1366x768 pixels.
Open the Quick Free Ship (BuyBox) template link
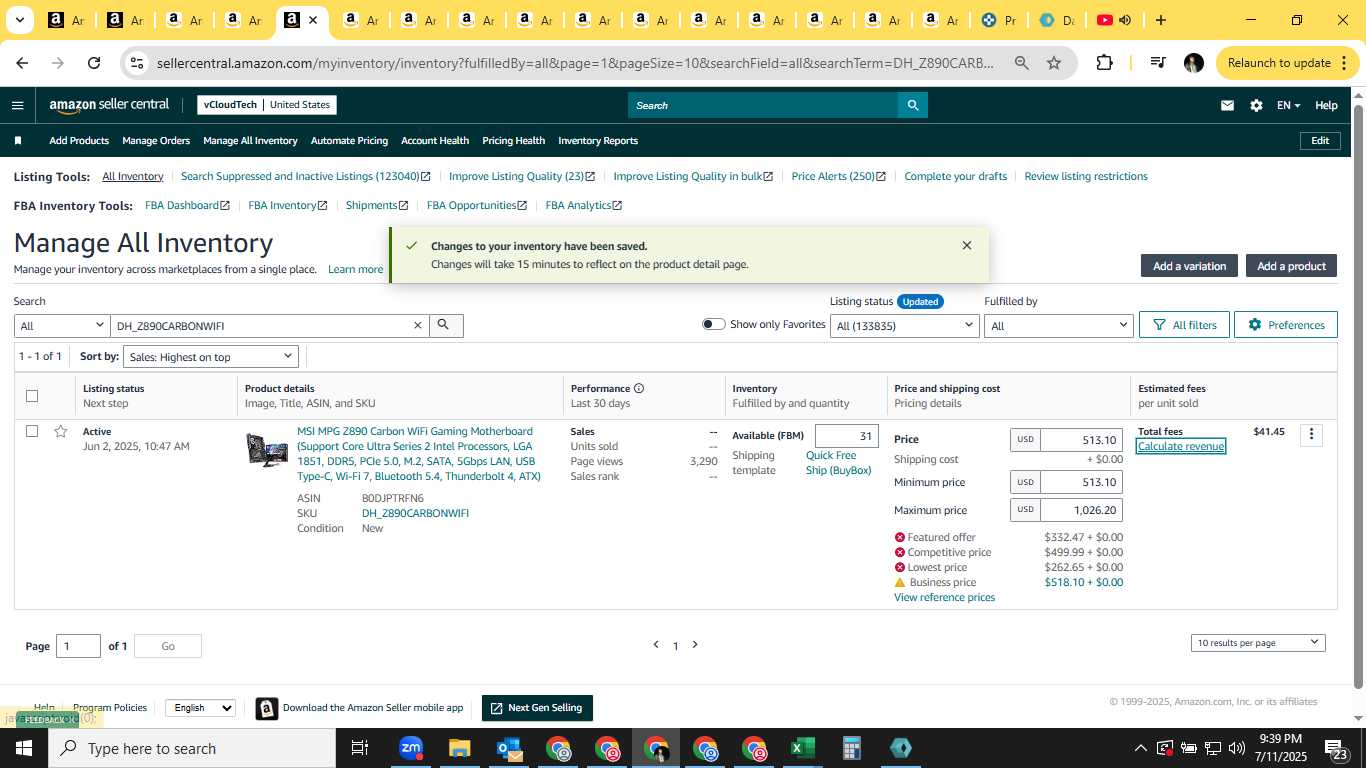point(839,463)
